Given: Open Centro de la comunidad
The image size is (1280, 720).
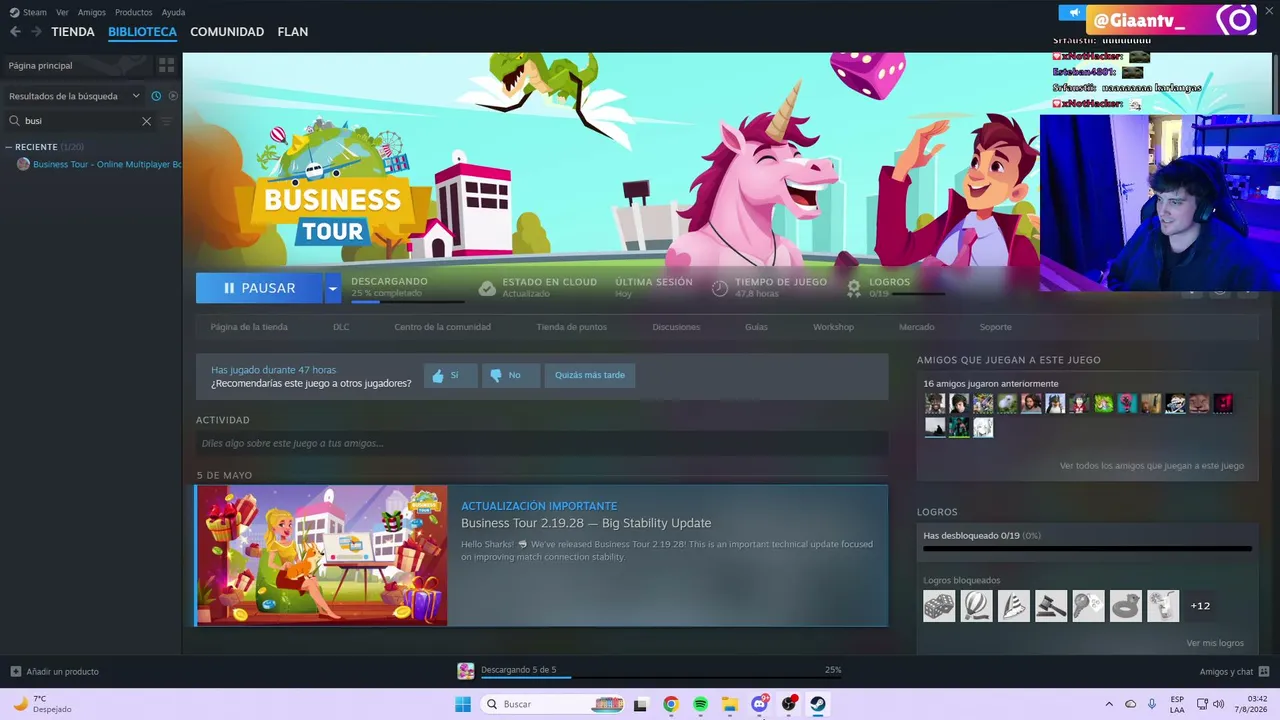Looking at the screenshot, I should click(x=442, y=327).
